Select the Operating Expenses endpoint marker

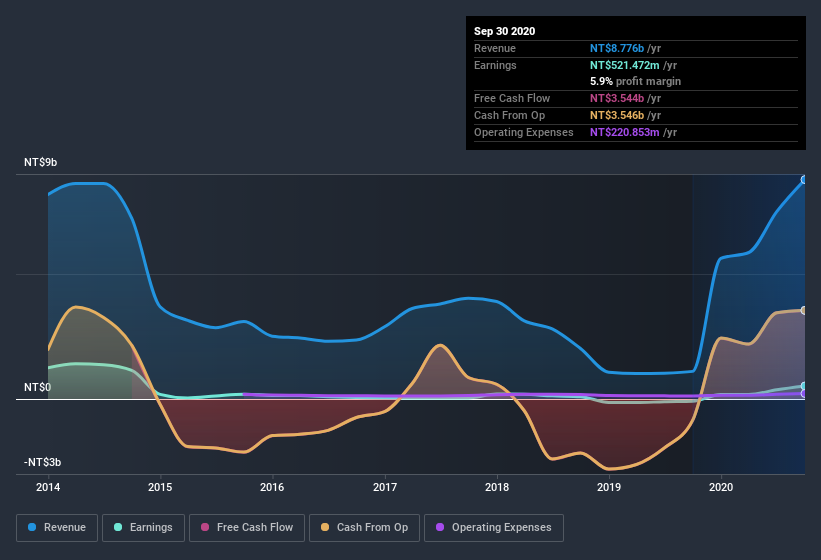804,394
